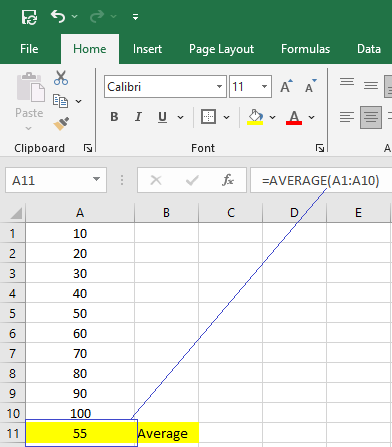Select Align Left icon
This screenshot has height=447, width=392.
tap(347, 117)
